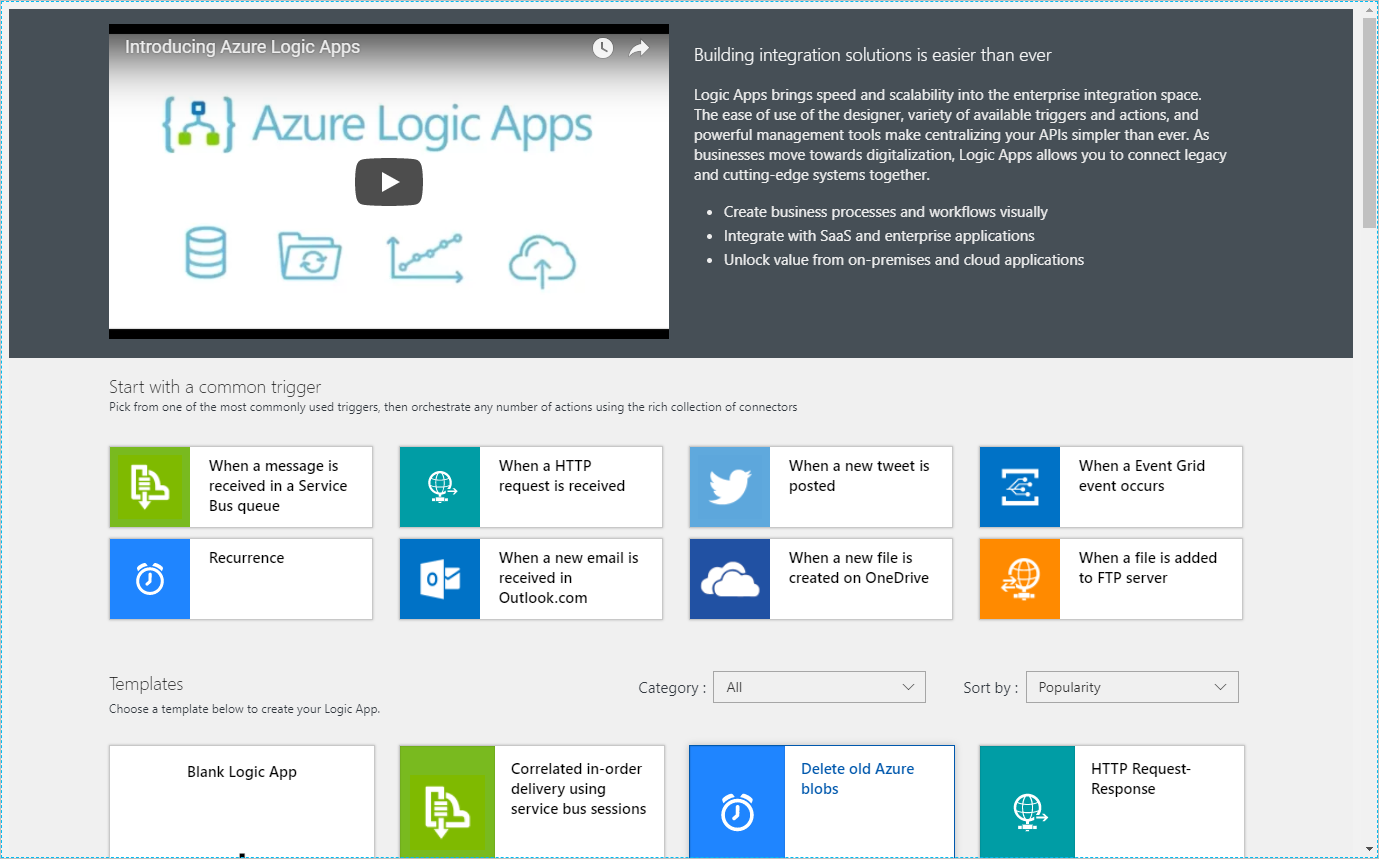Click the video title 'Introducing Azure Logic Apps'
Viewport: 1379px width, 859px height.
click(243, 47)
